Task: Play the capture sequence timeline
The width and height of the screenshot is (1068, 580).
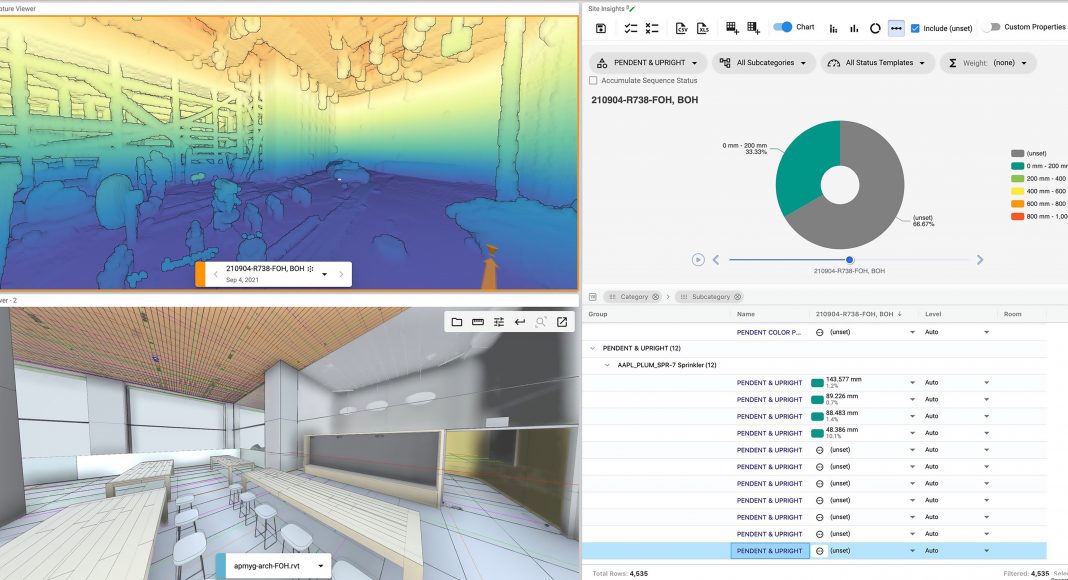Action: pyautogui.click(x=697, y=260)
